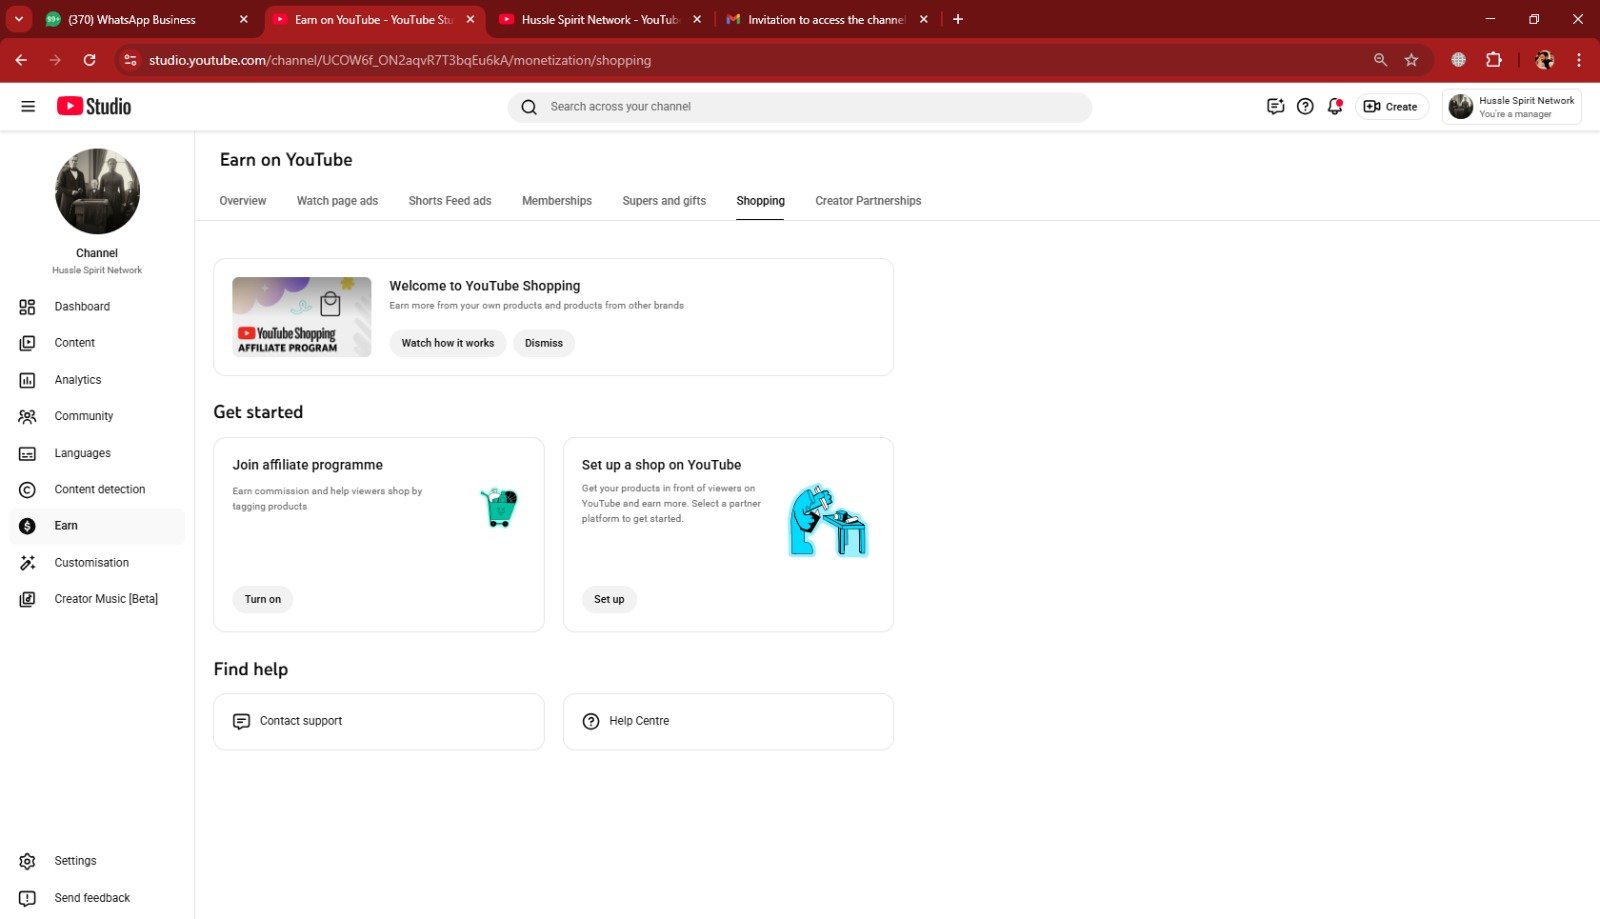The height and width of the screenshot is (919, 1600).
Task: Click the Dashboard sidebar icon
Action: pos(27,307)
